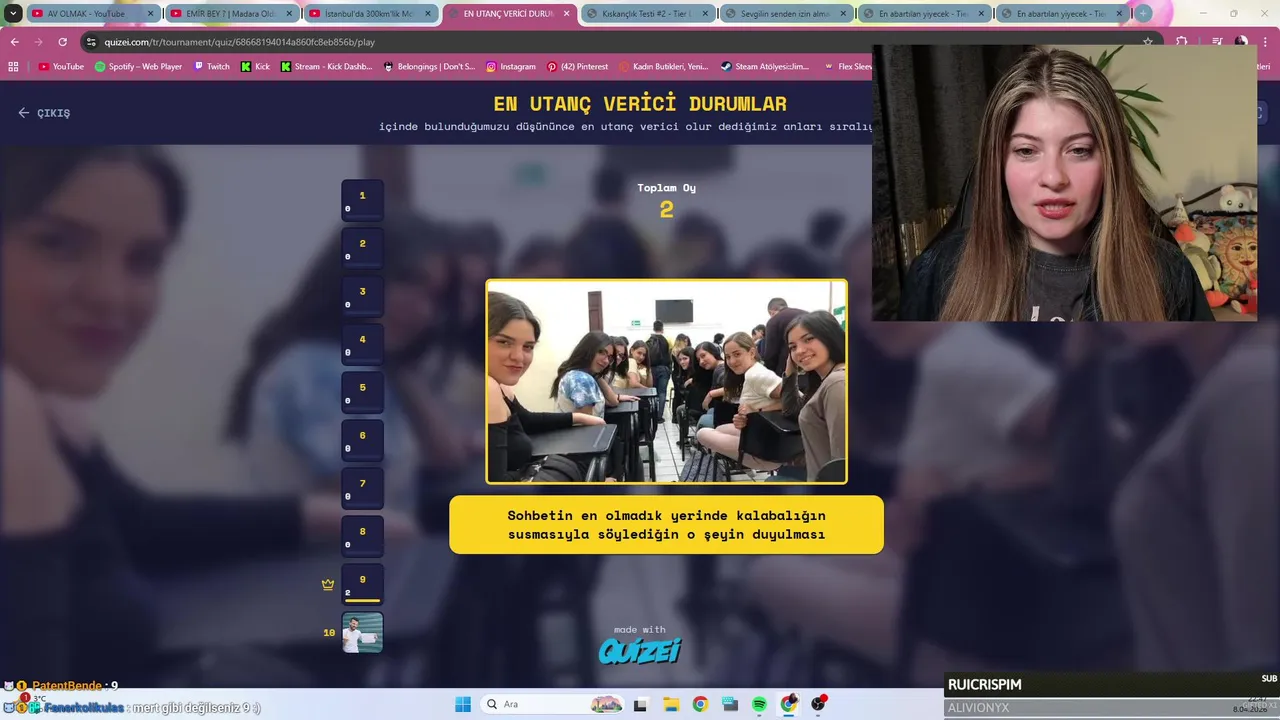1280x720 pixels.
Task: Open File Explorer from taskbar
Action: pos(671,704)
